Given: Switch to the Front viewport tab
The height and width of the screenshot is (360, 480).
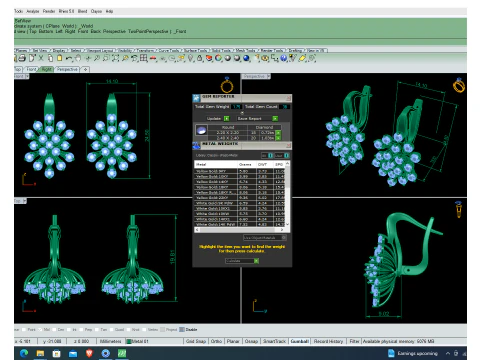Looking at the screenshot, I should coord(31,69).
